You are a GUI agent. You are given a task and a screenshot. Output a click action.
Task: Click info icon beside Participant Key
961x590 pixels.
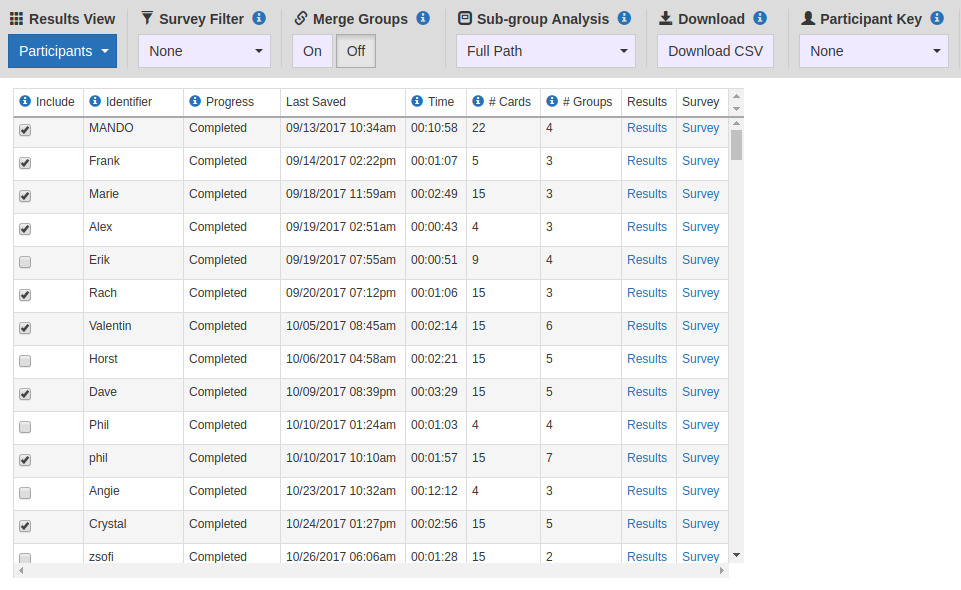click(937, 18)
